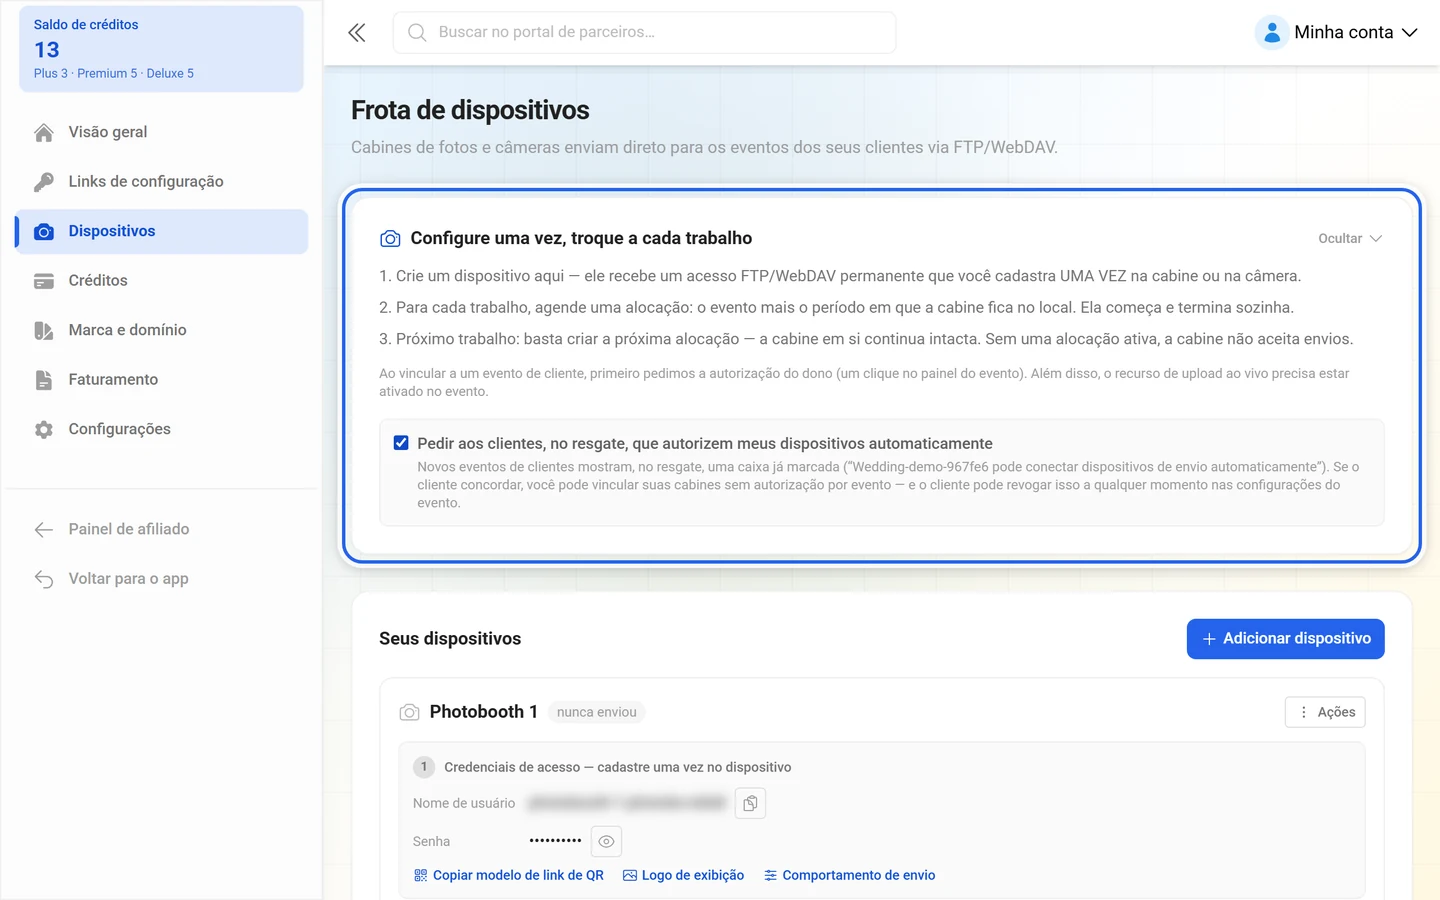Click the home icon beside Visão geral

44,132
